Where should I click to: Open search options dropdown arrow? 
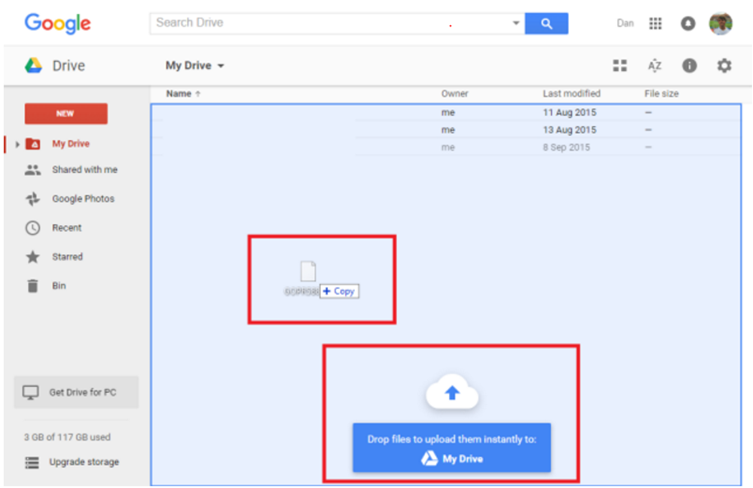(515, 23)
